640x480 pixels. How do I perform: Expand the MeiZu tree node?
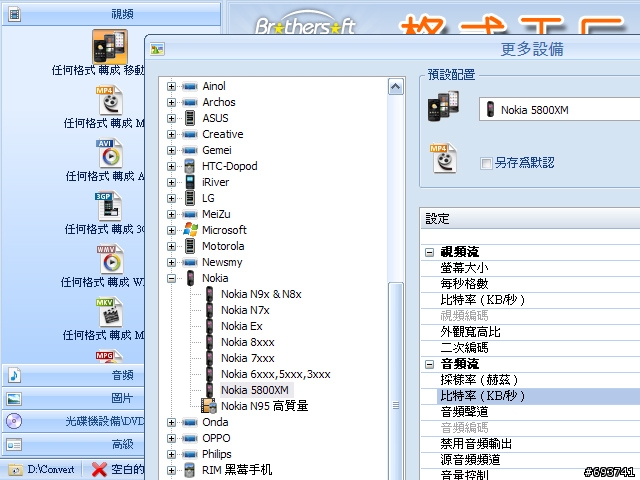(x=171, y=214)
